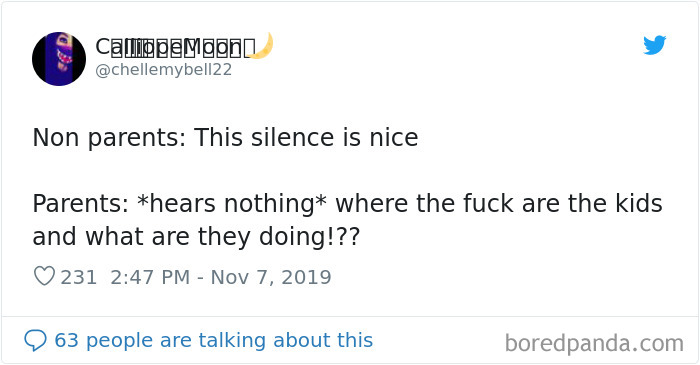Click the word 'Parents:' starting second paragraph
The image size is (700, 365).
[81, 204]
